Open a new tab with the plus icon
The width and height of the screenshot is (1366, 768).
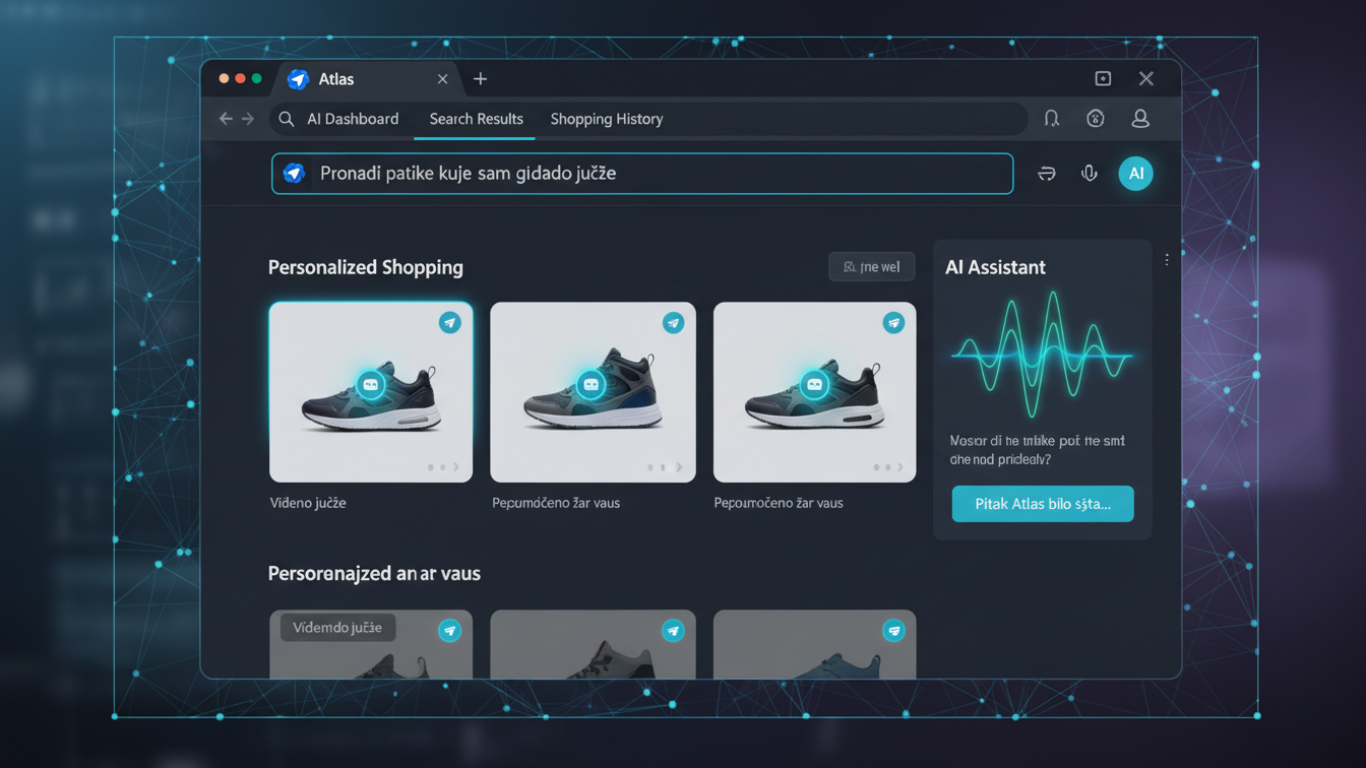[480, 79]
